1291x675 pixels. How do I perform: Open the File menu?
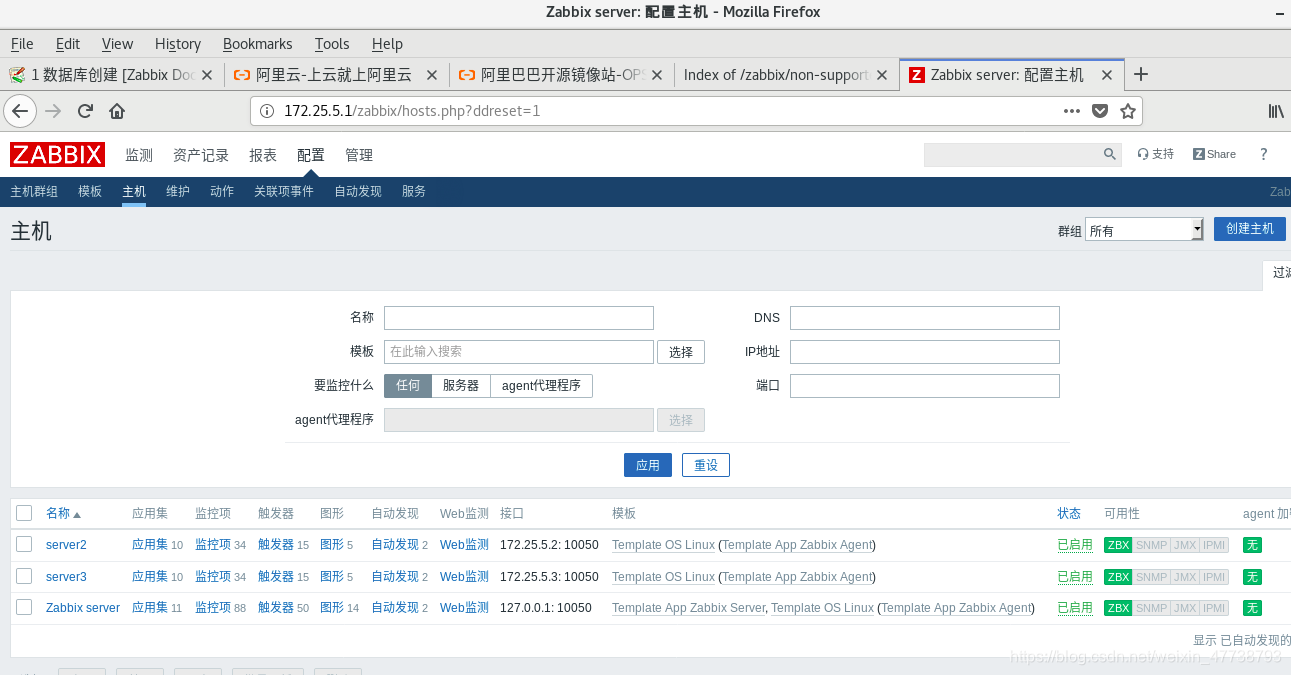(22, 44)
